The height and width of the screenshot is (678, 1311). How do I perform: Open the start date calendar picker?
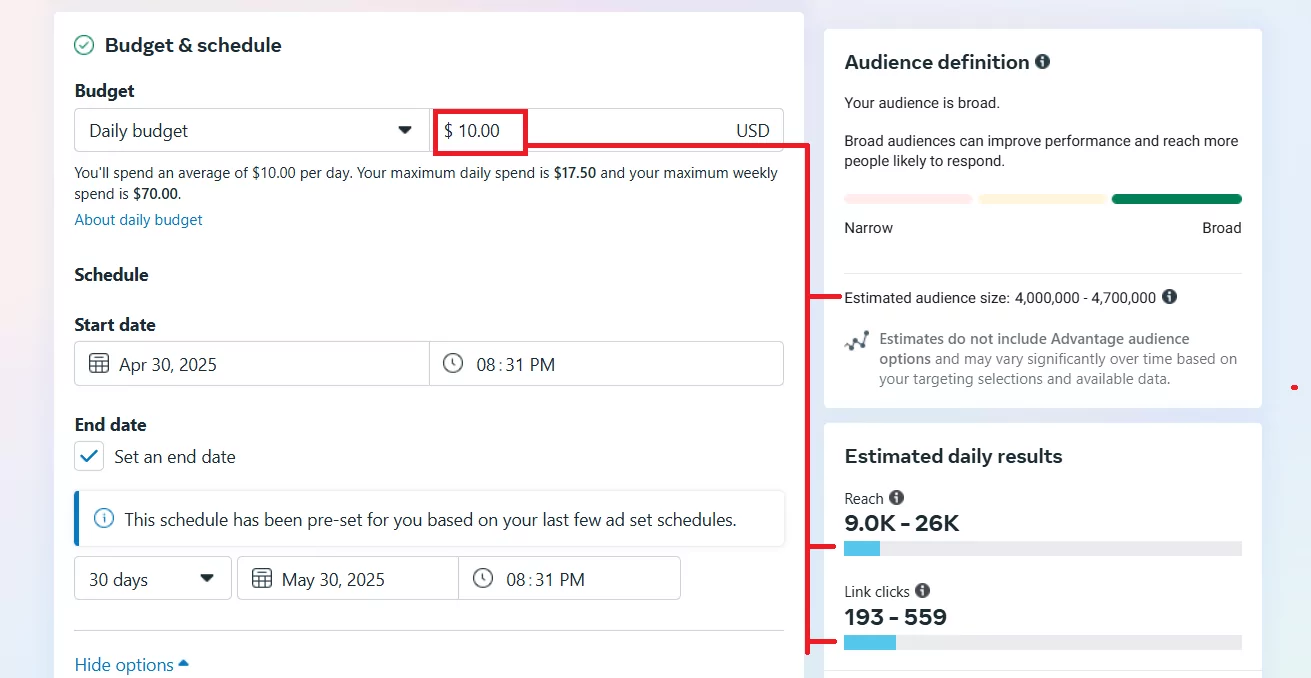[x=98, y=364]
